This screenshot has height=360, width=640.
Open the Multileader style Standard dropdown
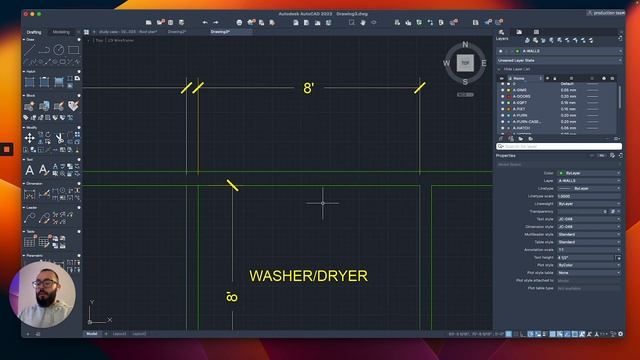589,234
